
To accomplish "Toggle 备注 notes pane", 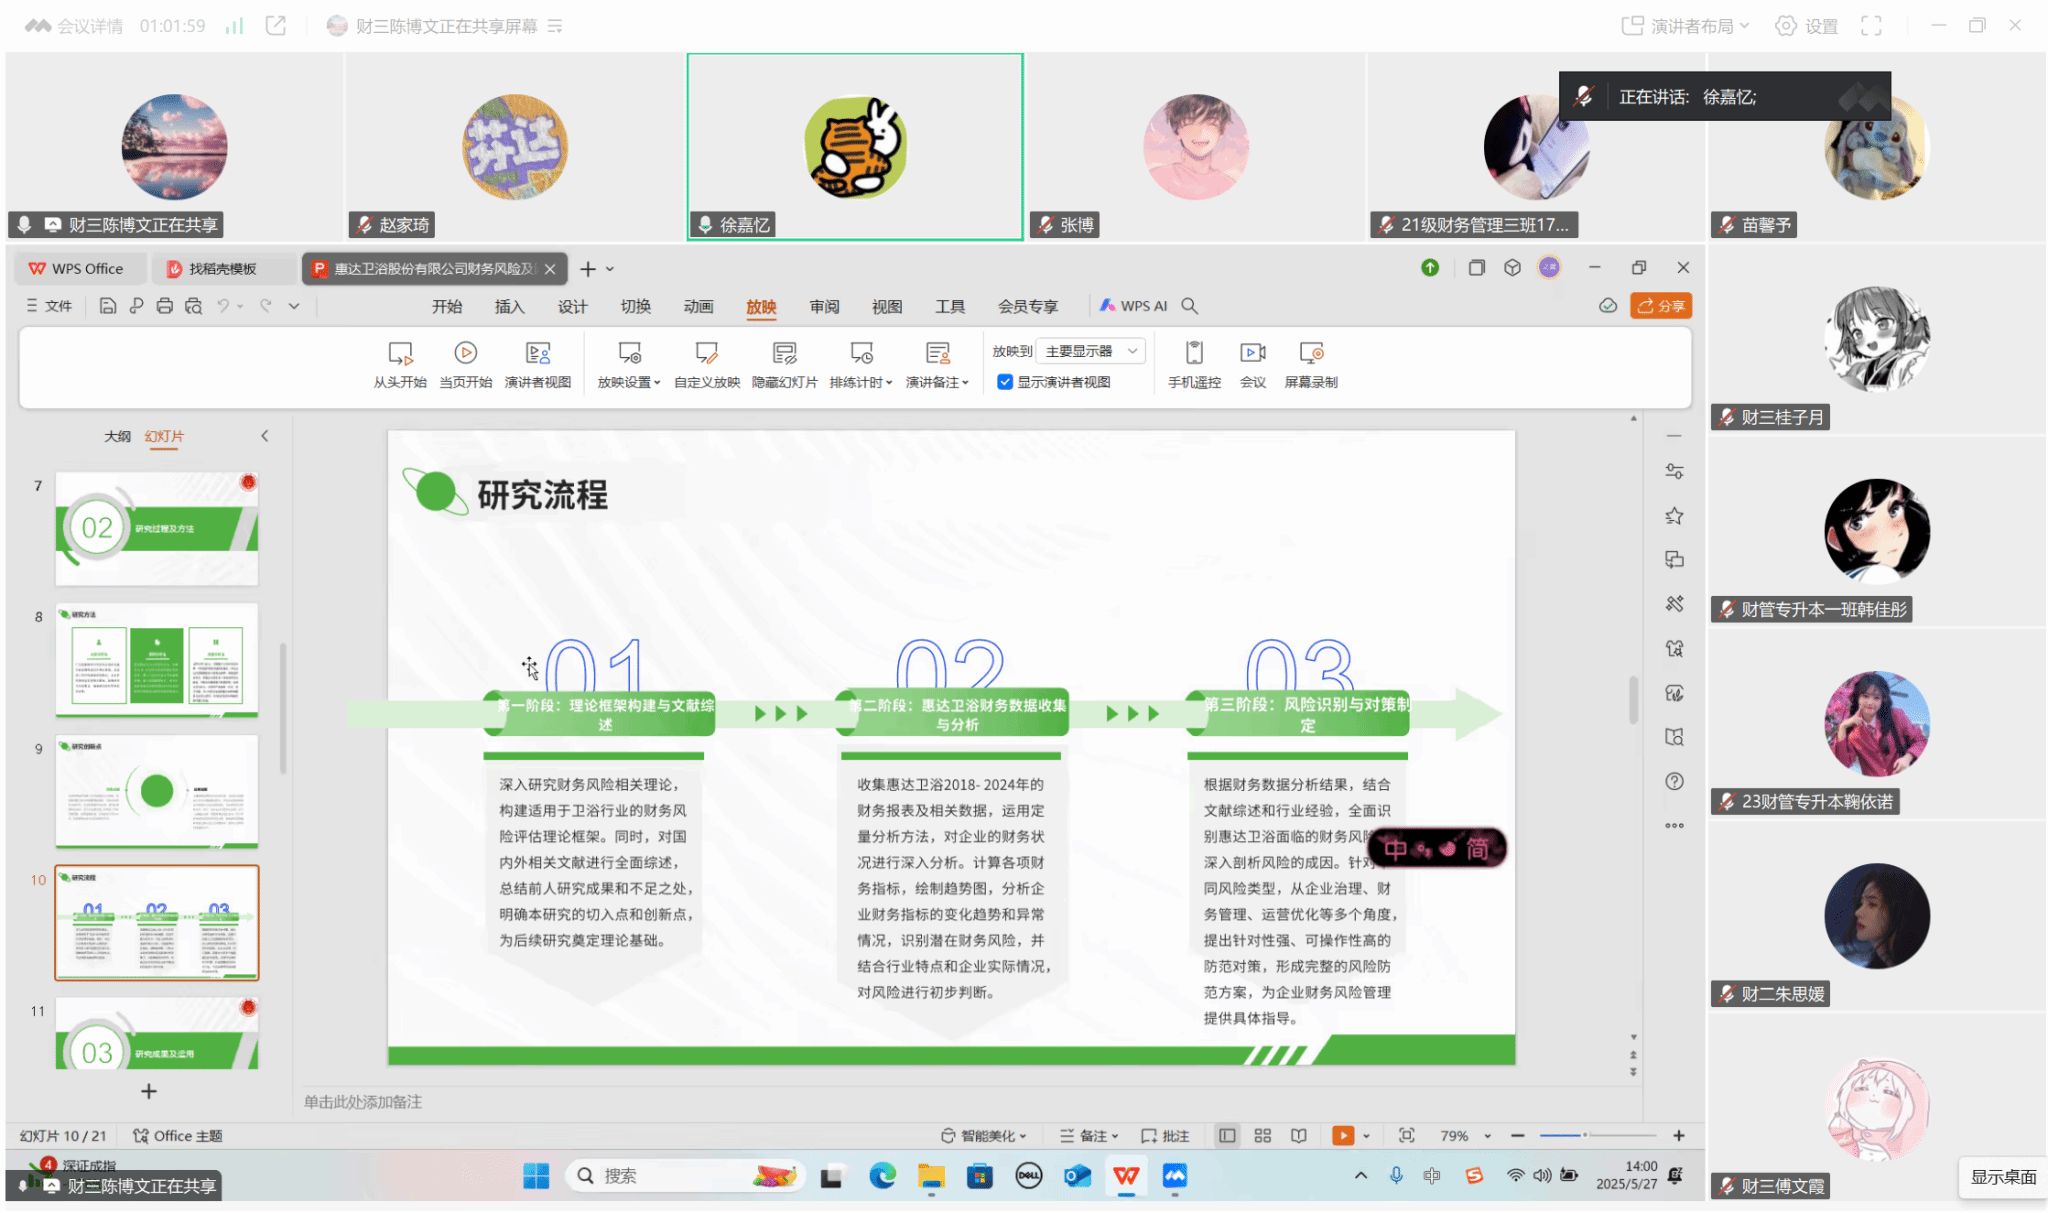I will click(1089, 1136).
